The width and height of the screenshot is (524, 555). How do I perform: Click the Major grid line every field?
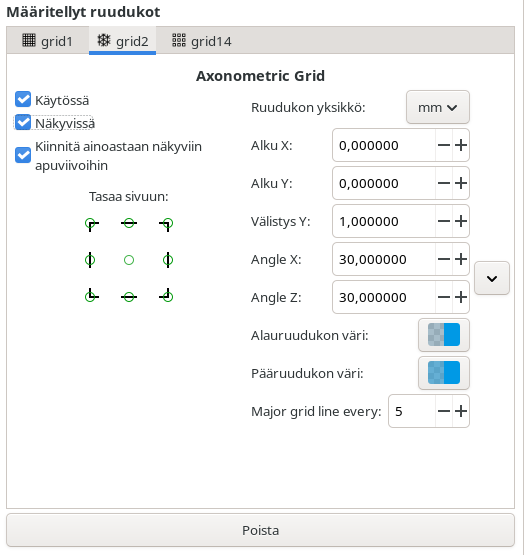412,411
